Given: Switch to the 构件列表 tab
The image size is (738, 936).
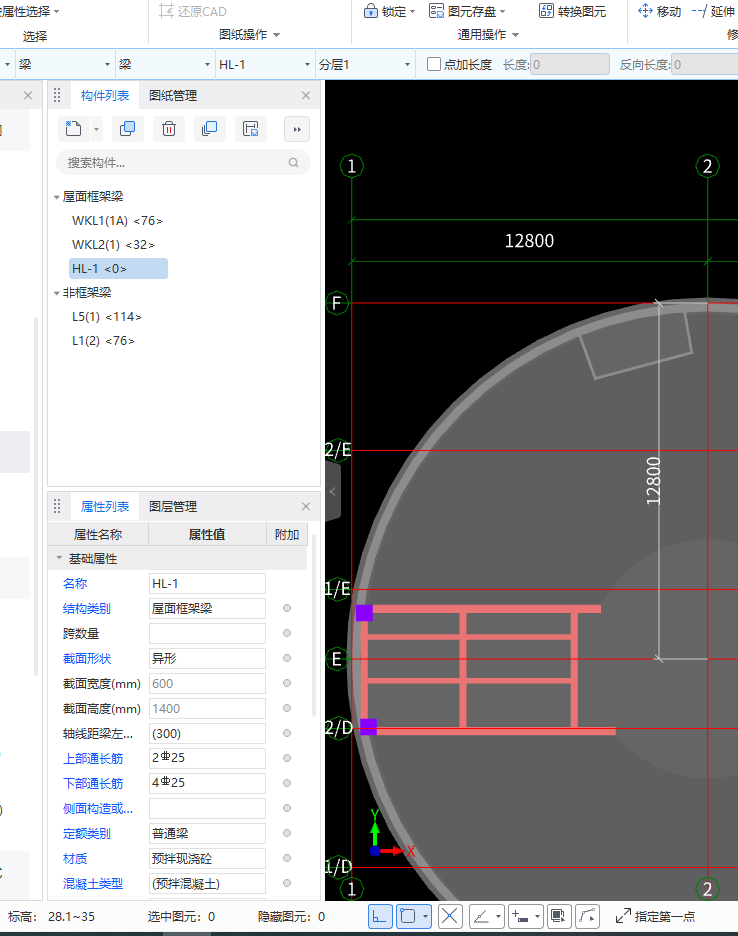Looking at the screenshot, I should 105,96.
